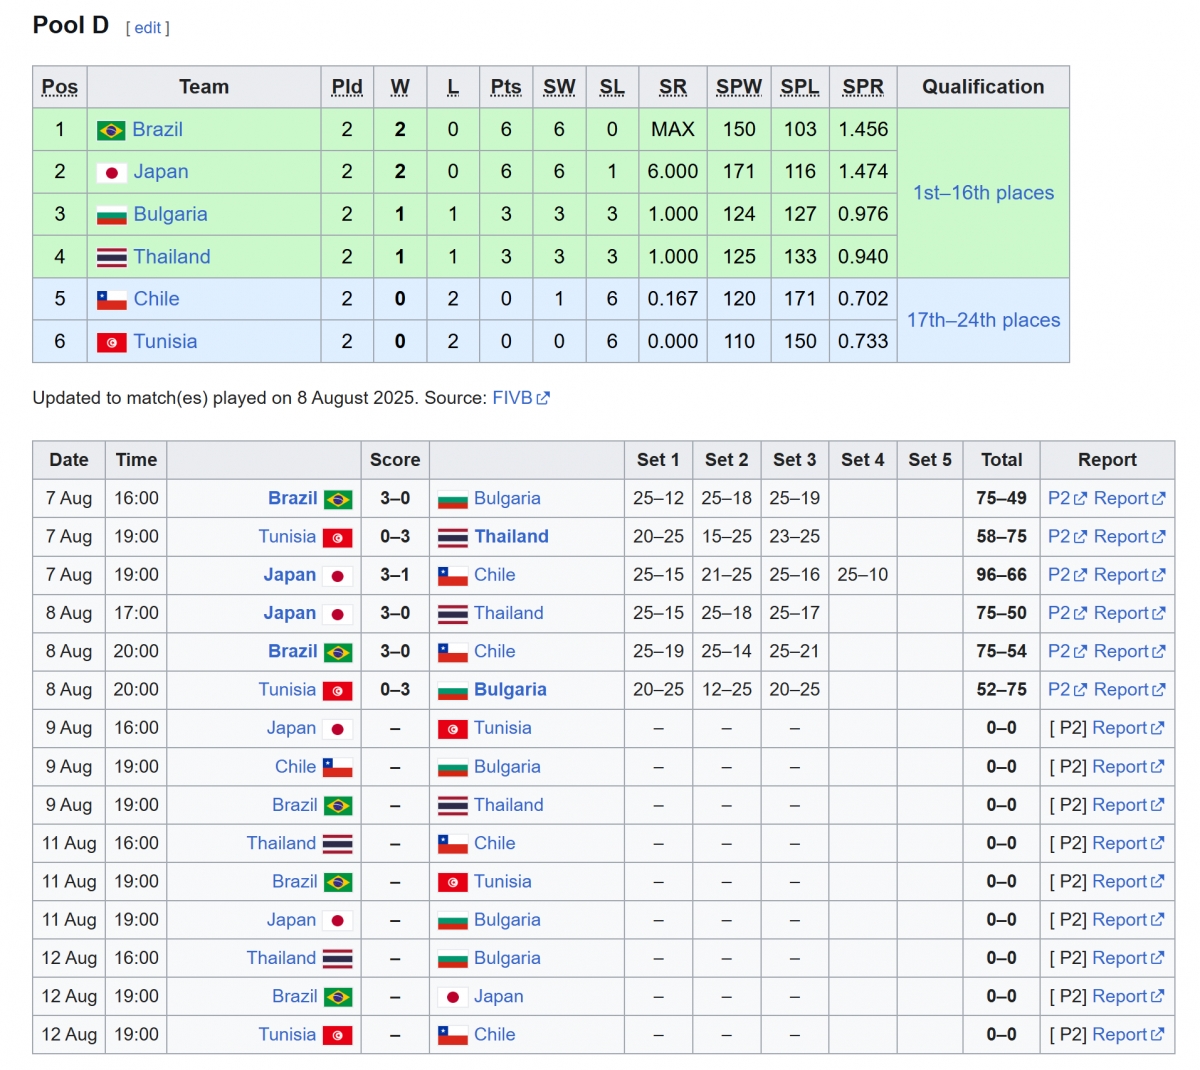
Task: Open Report for 12 Aug Brazil–Japan match
Action: click(x=1128, y=996)
